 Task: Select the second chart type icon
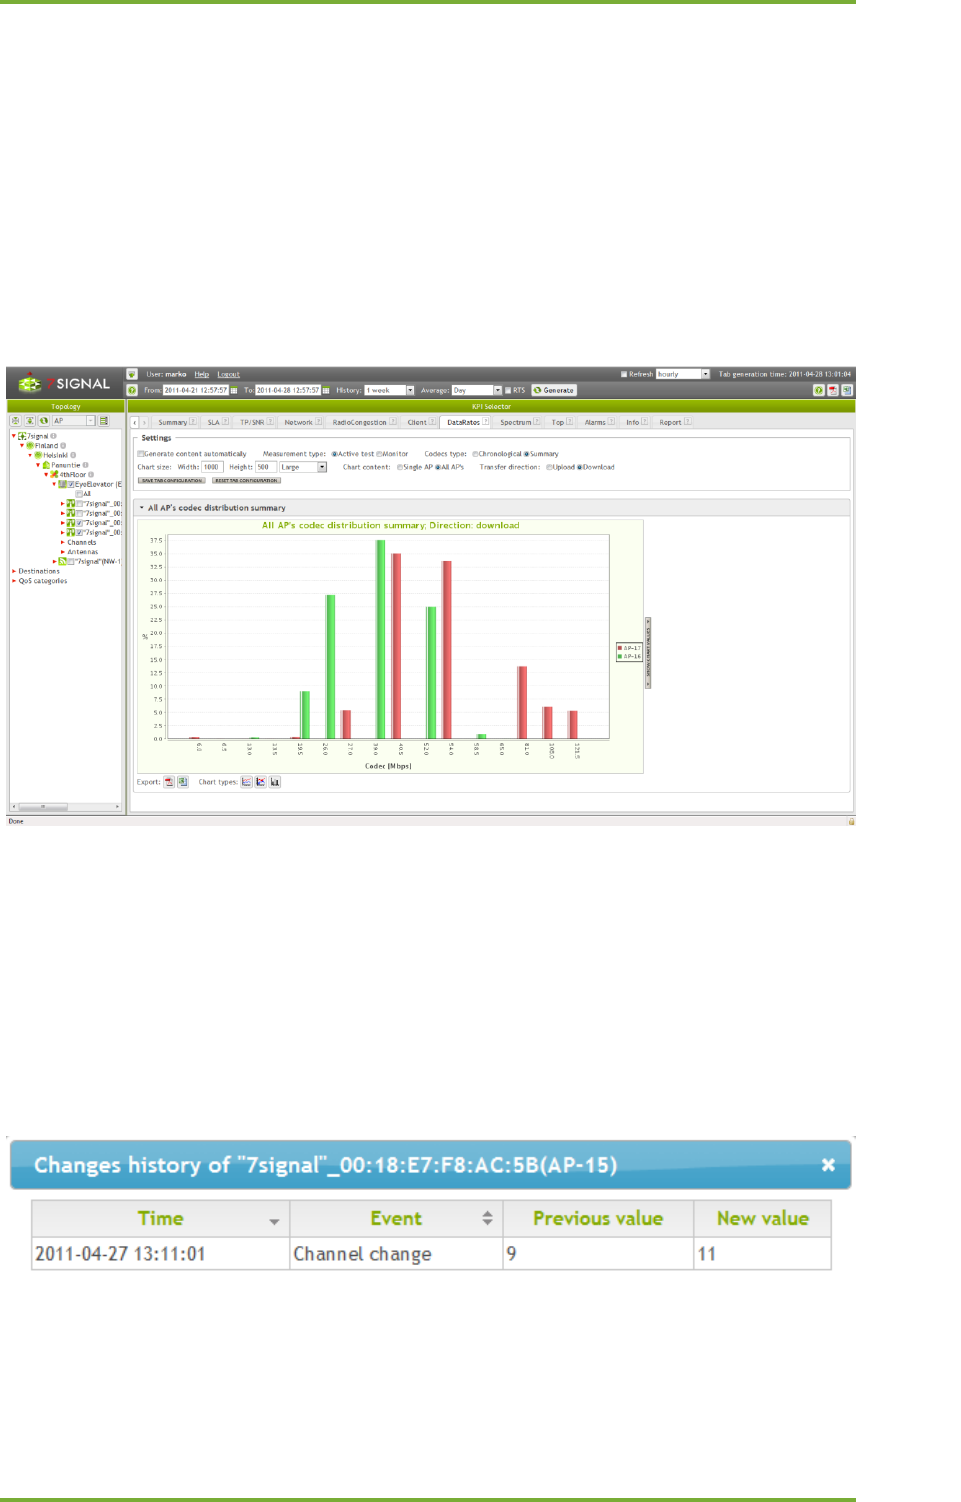(x=261, y=782)
